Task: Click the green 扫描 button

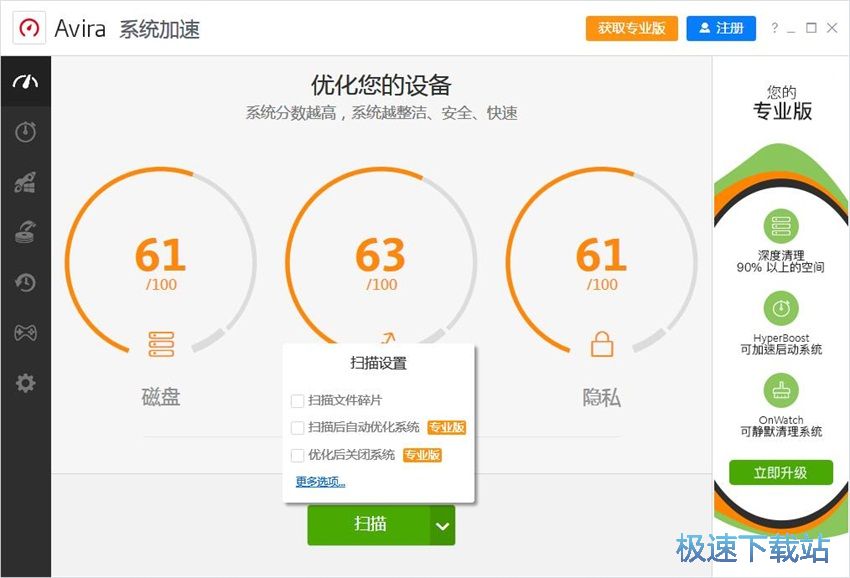Action: tap(369, 525)
